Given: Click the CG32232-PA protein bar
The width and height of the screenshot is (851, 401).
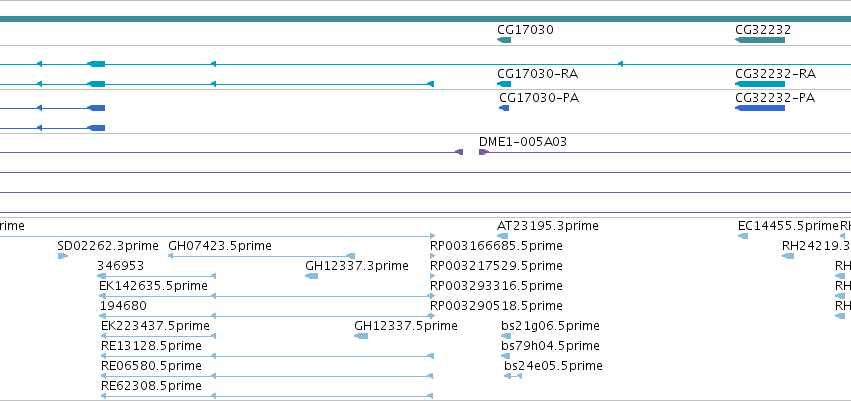Looking at the screenshot, I should 760,108.
